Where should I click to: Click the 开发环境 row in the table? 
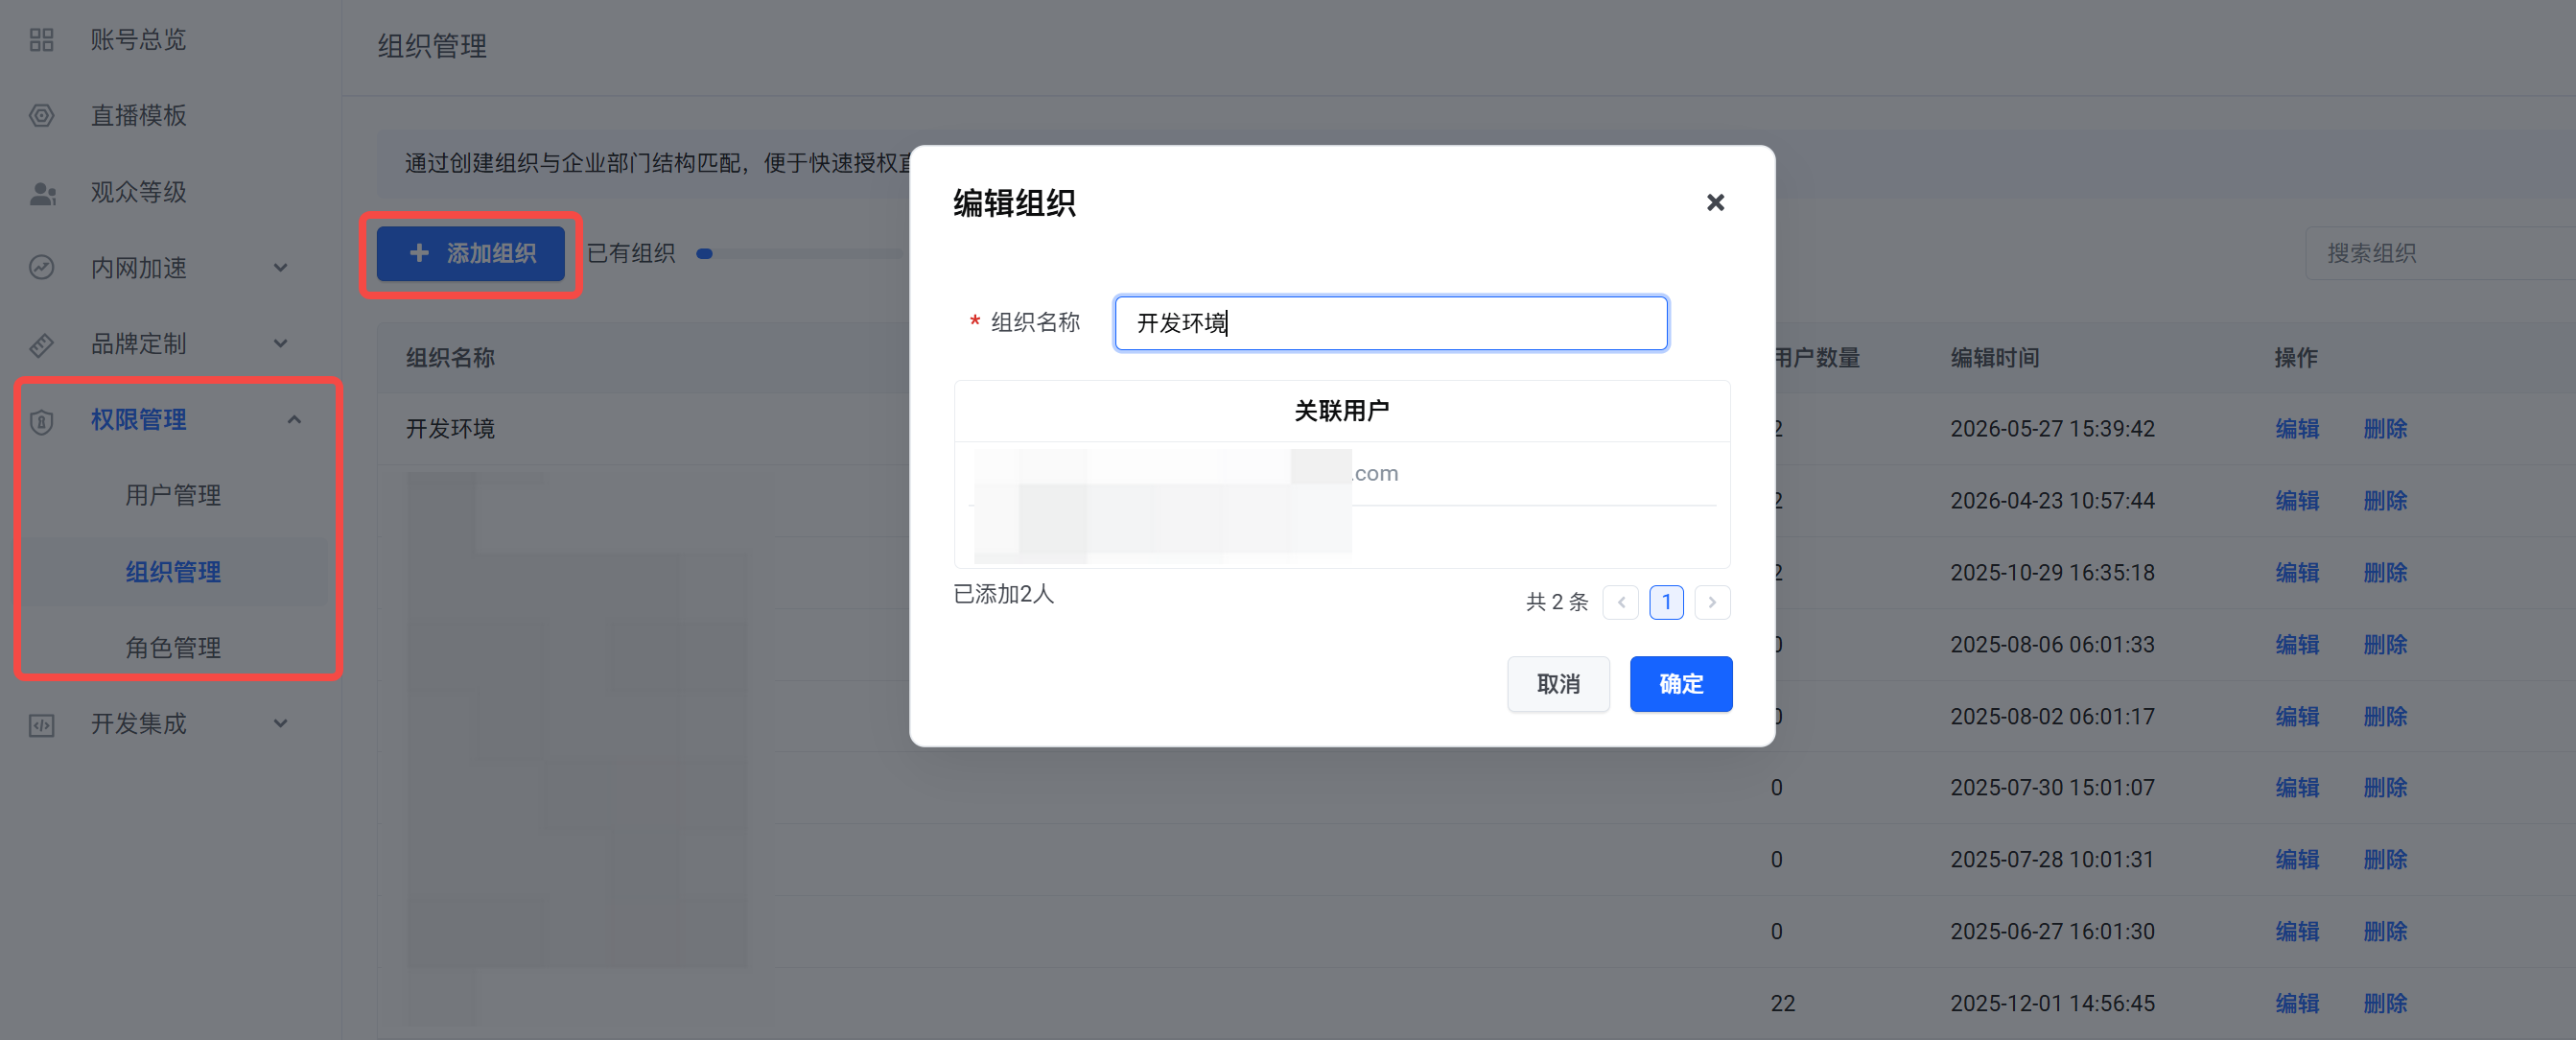pos(1476,429)
